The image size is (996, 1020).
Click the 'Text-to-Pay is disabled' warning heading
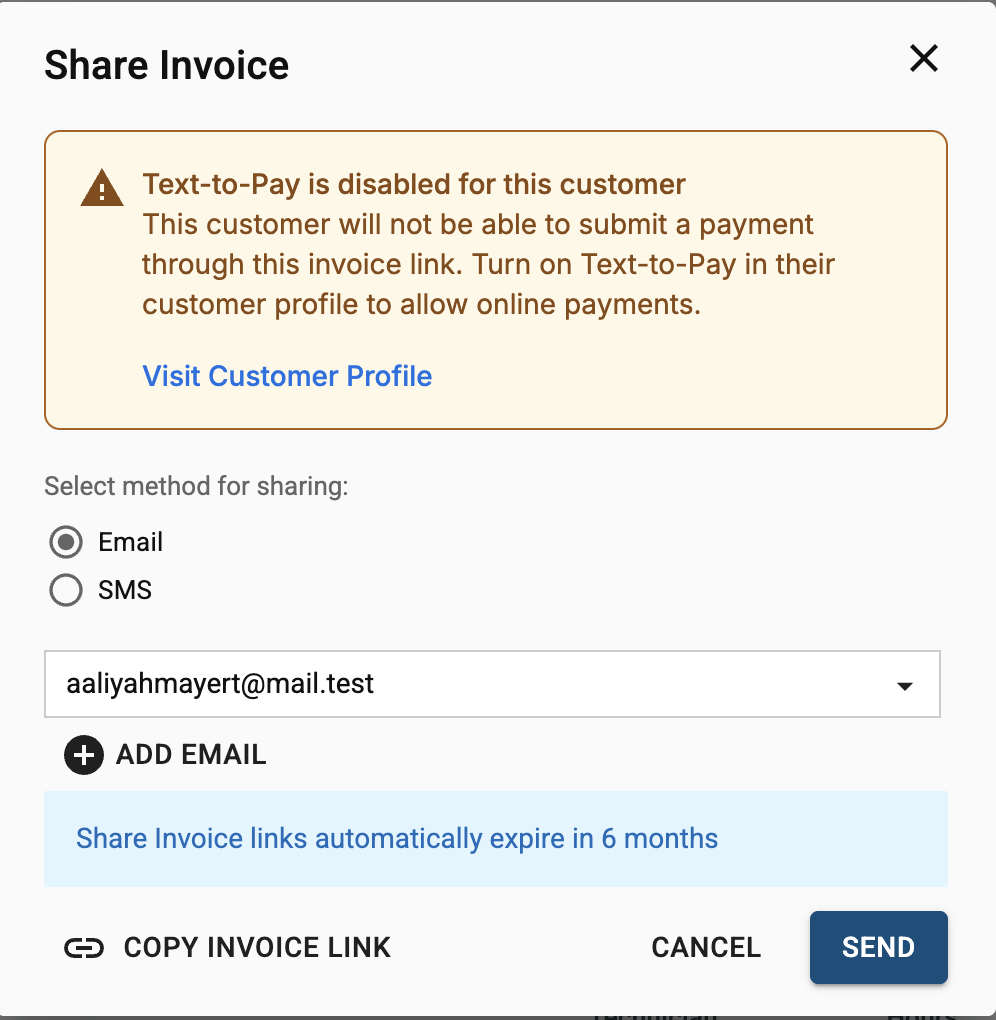point(414,184)
